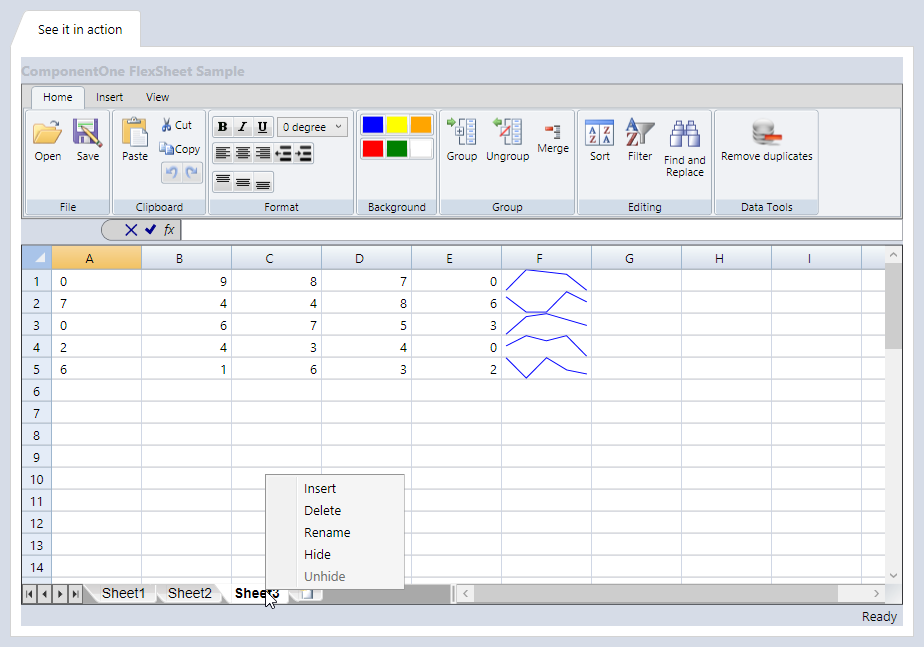Click the Save floppy disk icon

click(87, 133)
